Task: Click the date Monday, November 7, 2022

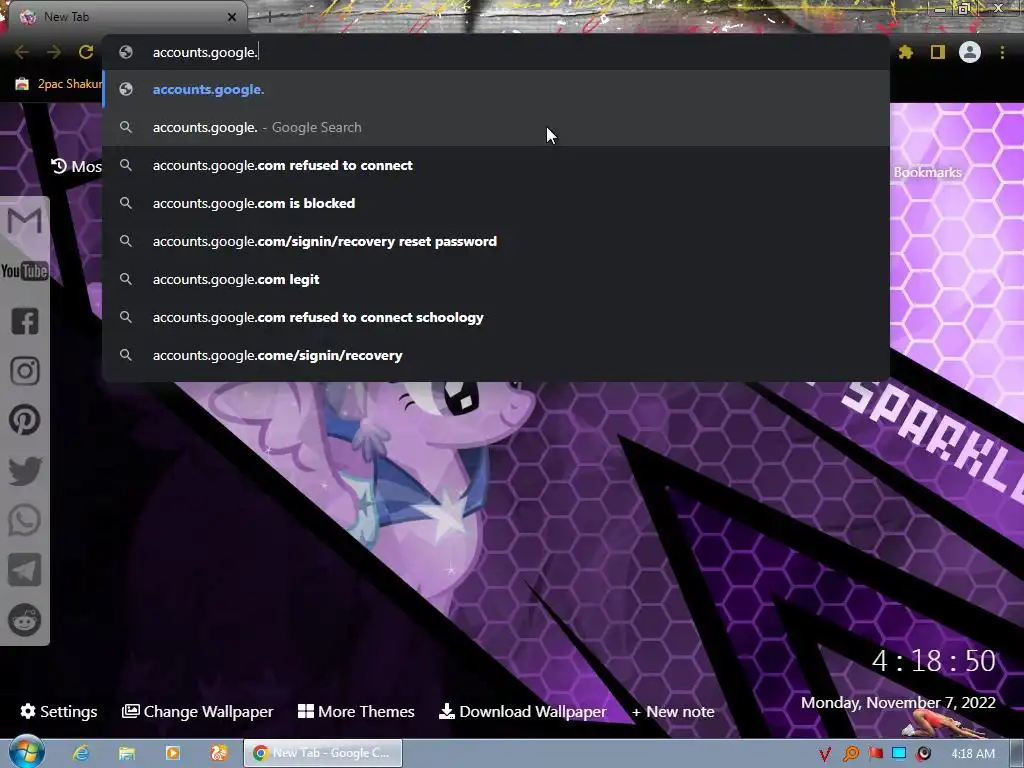Action: coord(898,703)
